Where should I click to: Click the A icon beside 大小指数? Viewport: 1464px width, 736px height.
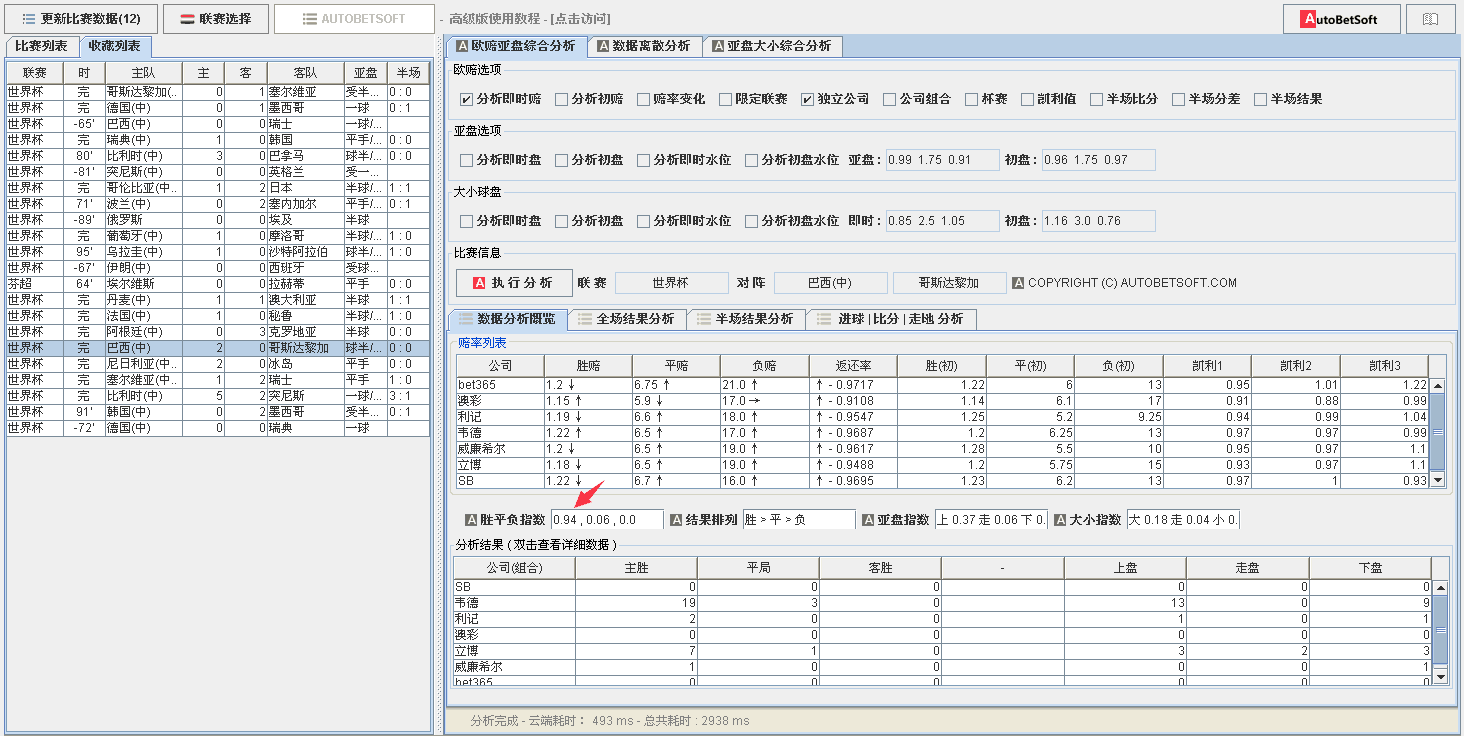coord(1060,520)
